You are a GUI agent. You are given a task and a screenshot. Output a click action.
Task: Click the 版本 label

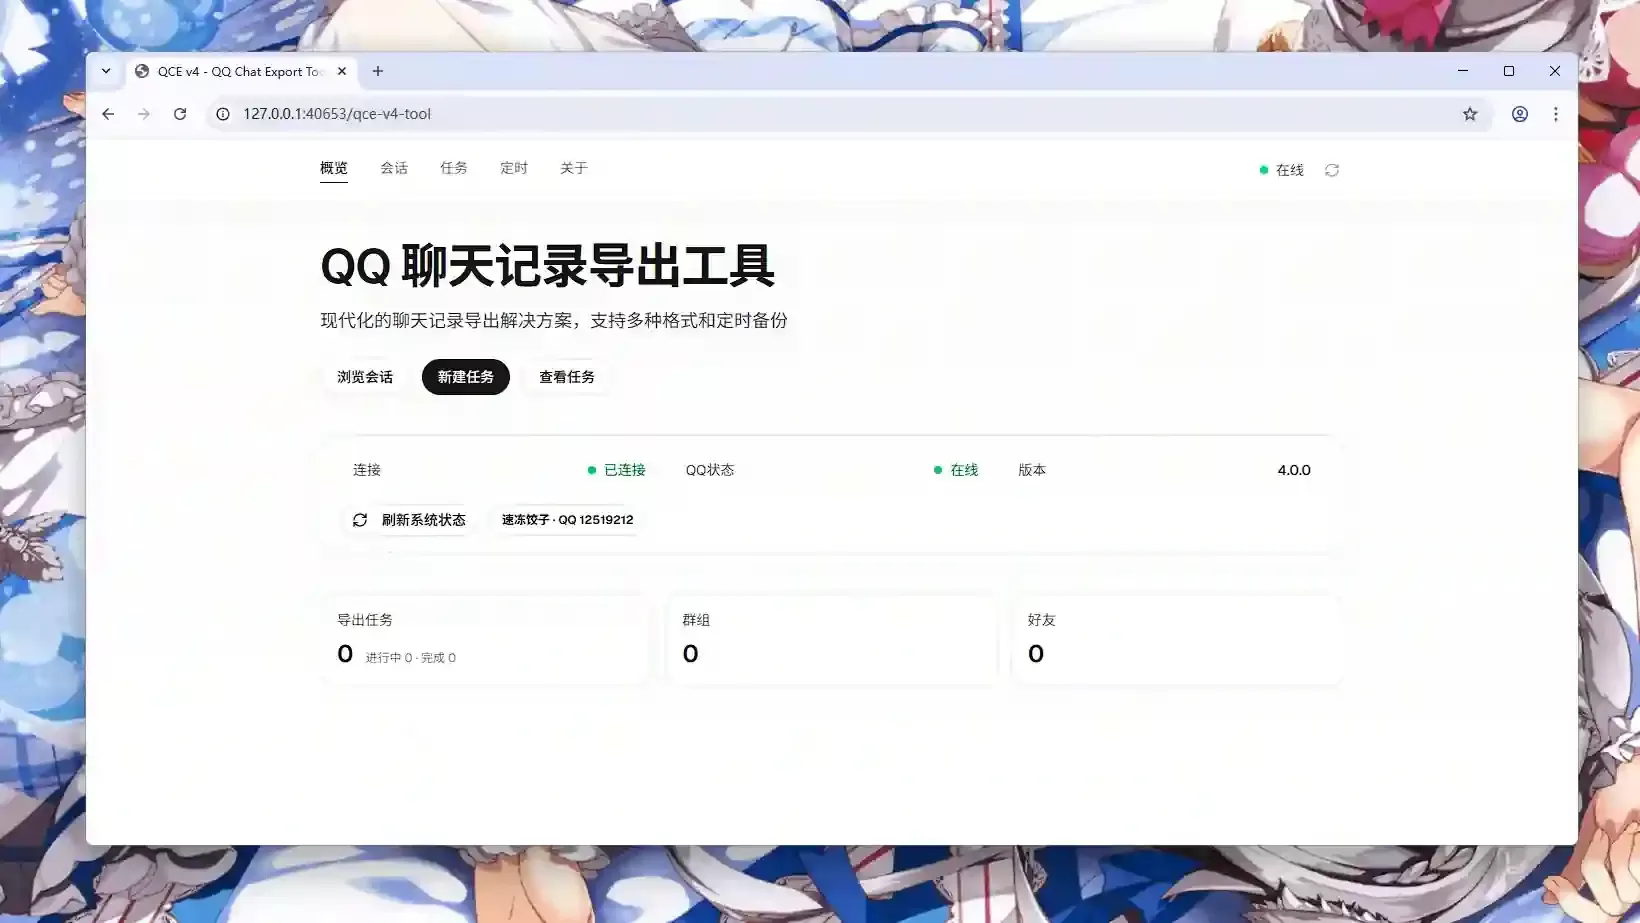click(1032, 470)
